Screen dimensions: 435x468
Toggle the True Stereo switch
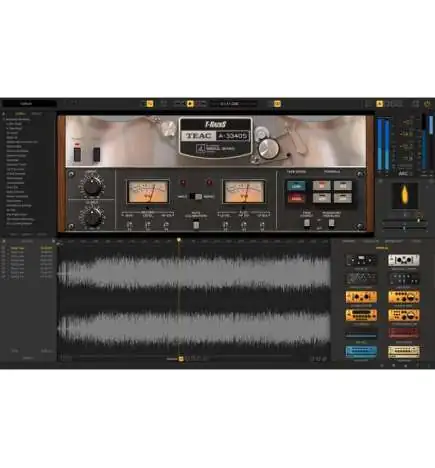307,223
